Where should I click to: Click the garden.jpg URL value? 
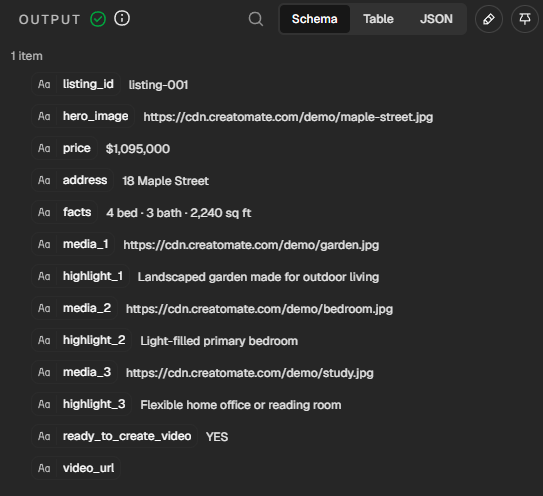point(251,245)
